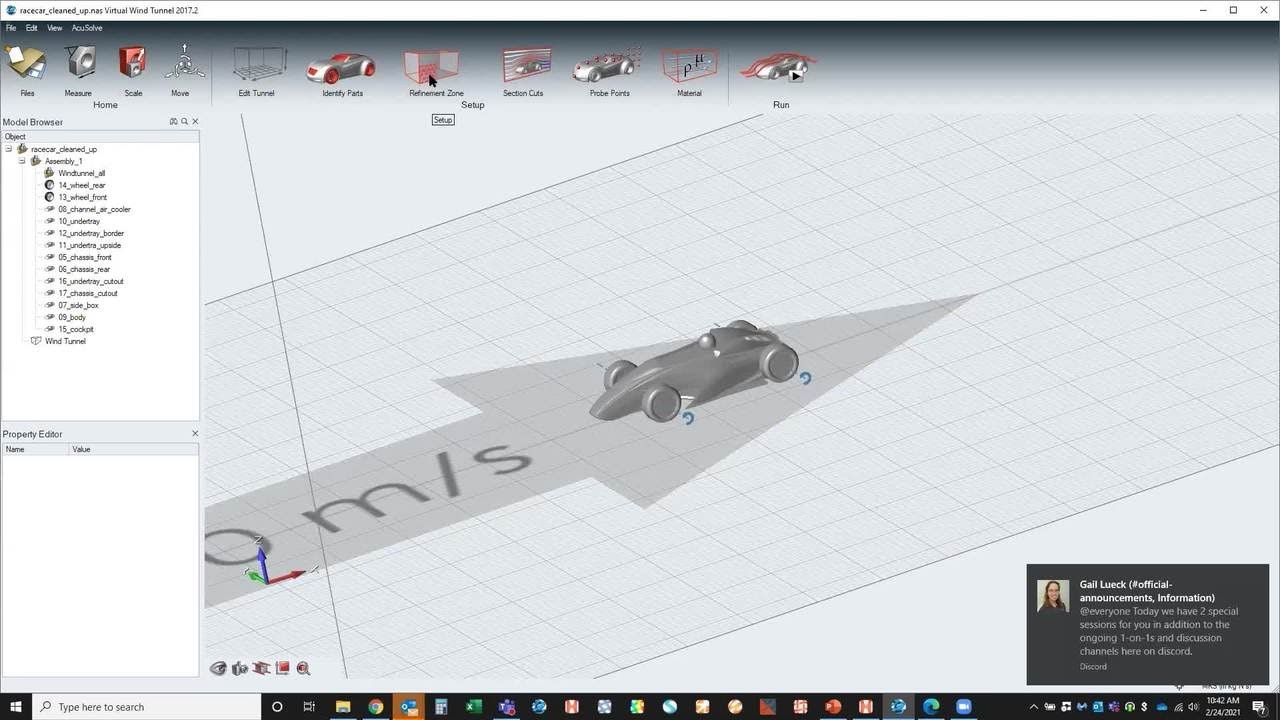
Task: Click the XYZ axis triad in viewport
Action: click(274, 566)
